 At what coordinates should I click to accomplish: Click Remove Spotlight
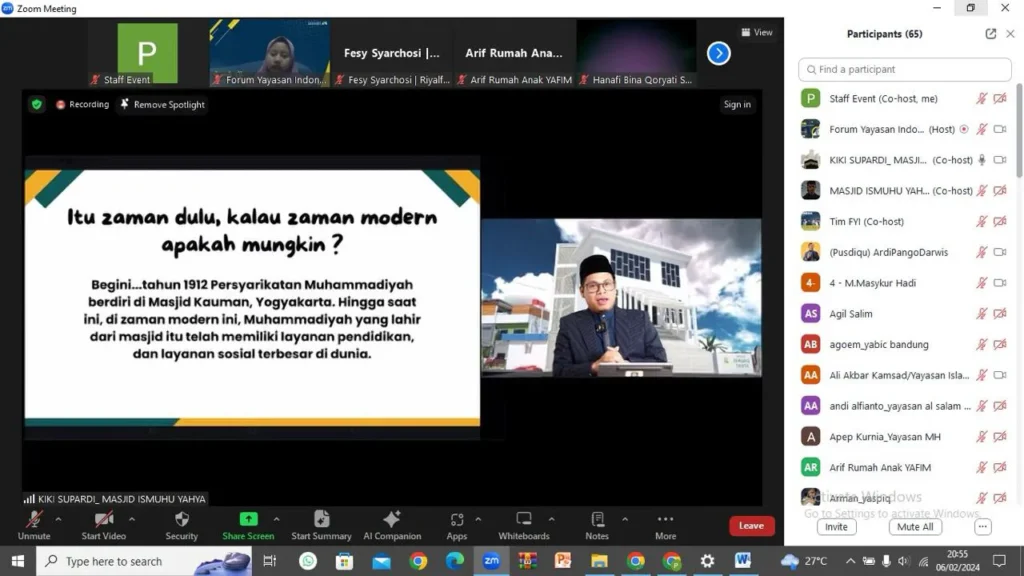click(x=163, y=104)
